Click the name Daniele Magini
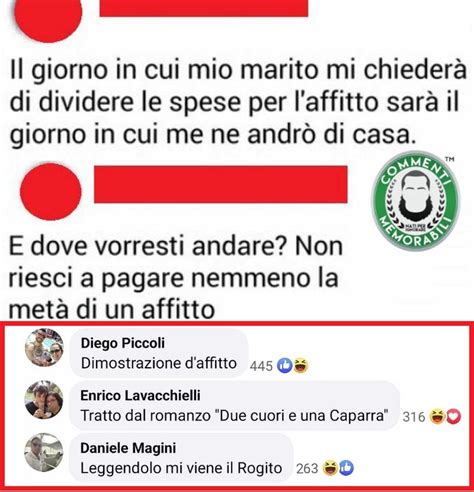 128,448
